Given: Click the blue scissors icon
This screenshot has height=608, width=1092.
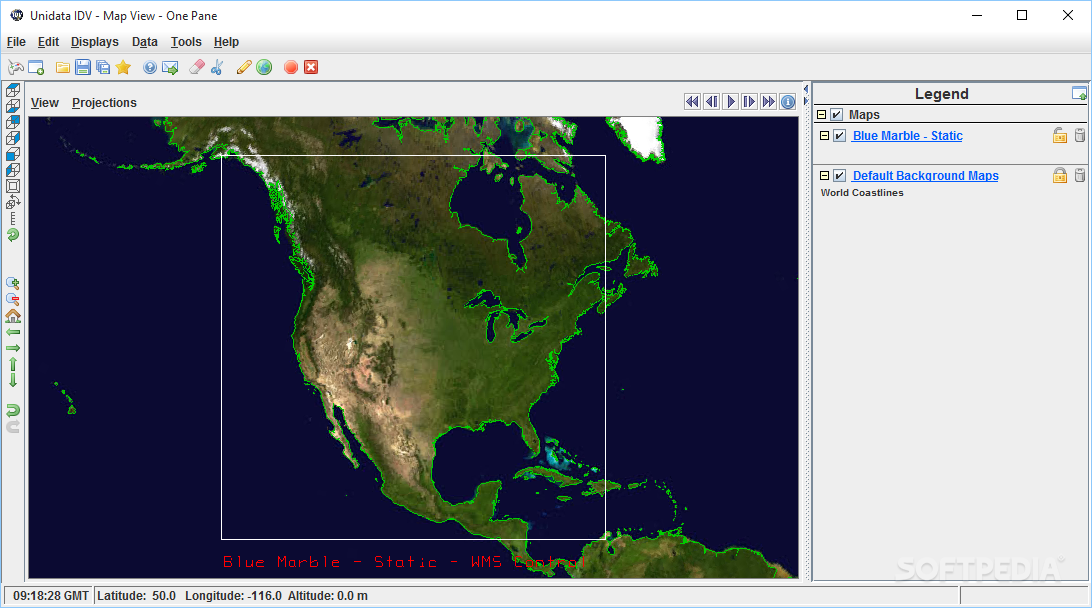Looking at the screenshot, I should [x=217, y=67].
